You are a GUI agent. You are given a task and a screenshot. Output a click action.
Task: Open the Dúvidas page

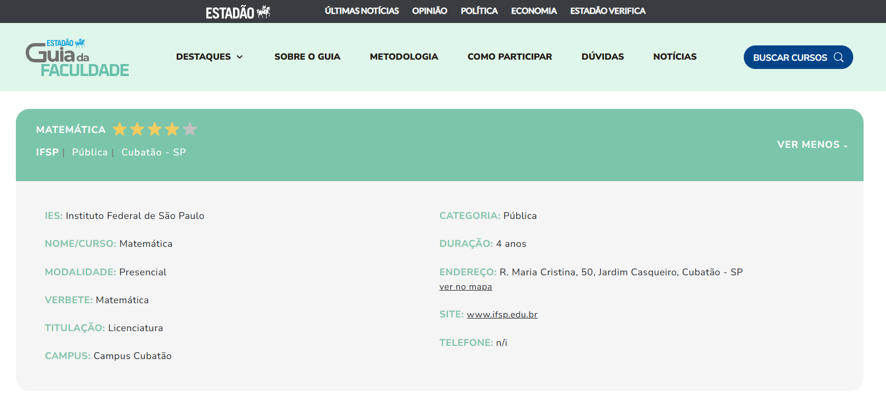(x=602, y=57)
